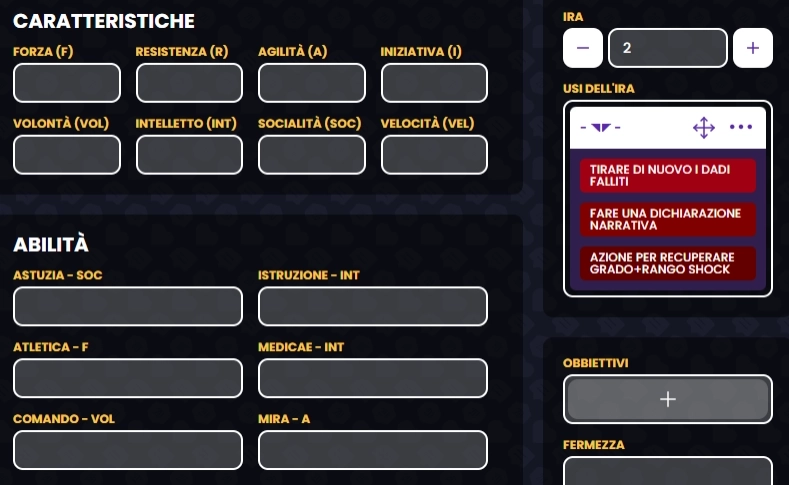Collapse the Usi dell'Ira card
The width and height of the screenshot is (789, 485).
(x=600, y=128)
